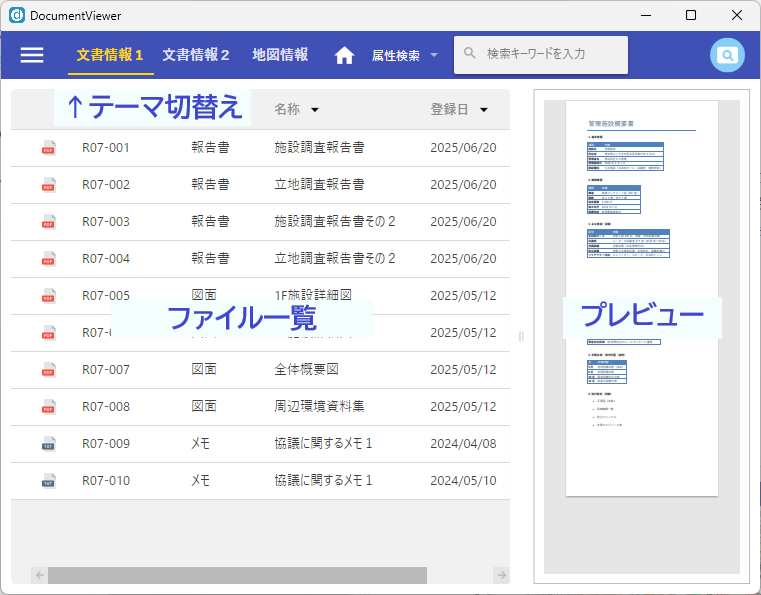
Task: Select document ID R07-008
Action: click(x=106, y=407)
